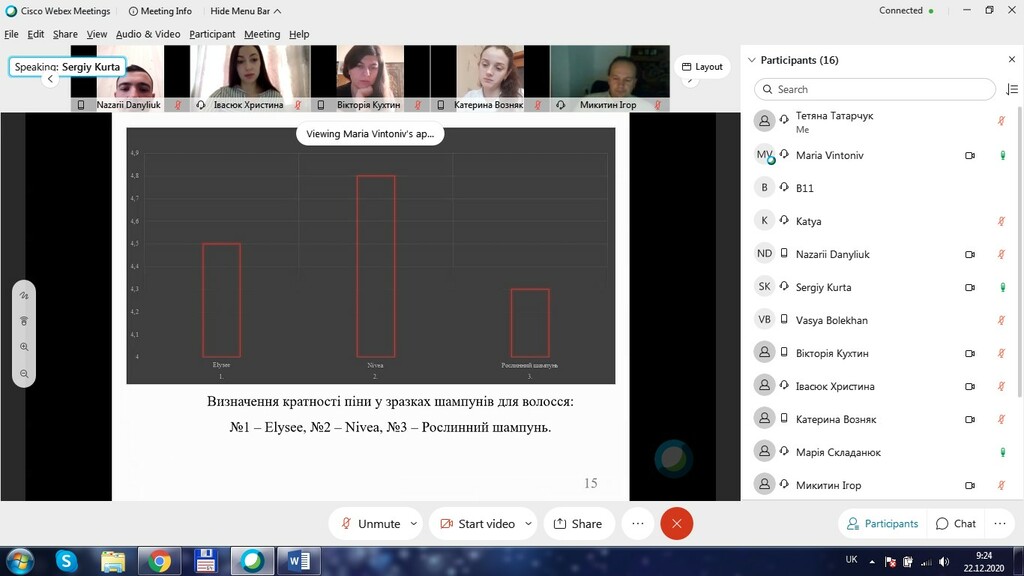This screenshot has width=1024, height=576.
Task: Unmute your microphone
Action: (x=371, y=524)
